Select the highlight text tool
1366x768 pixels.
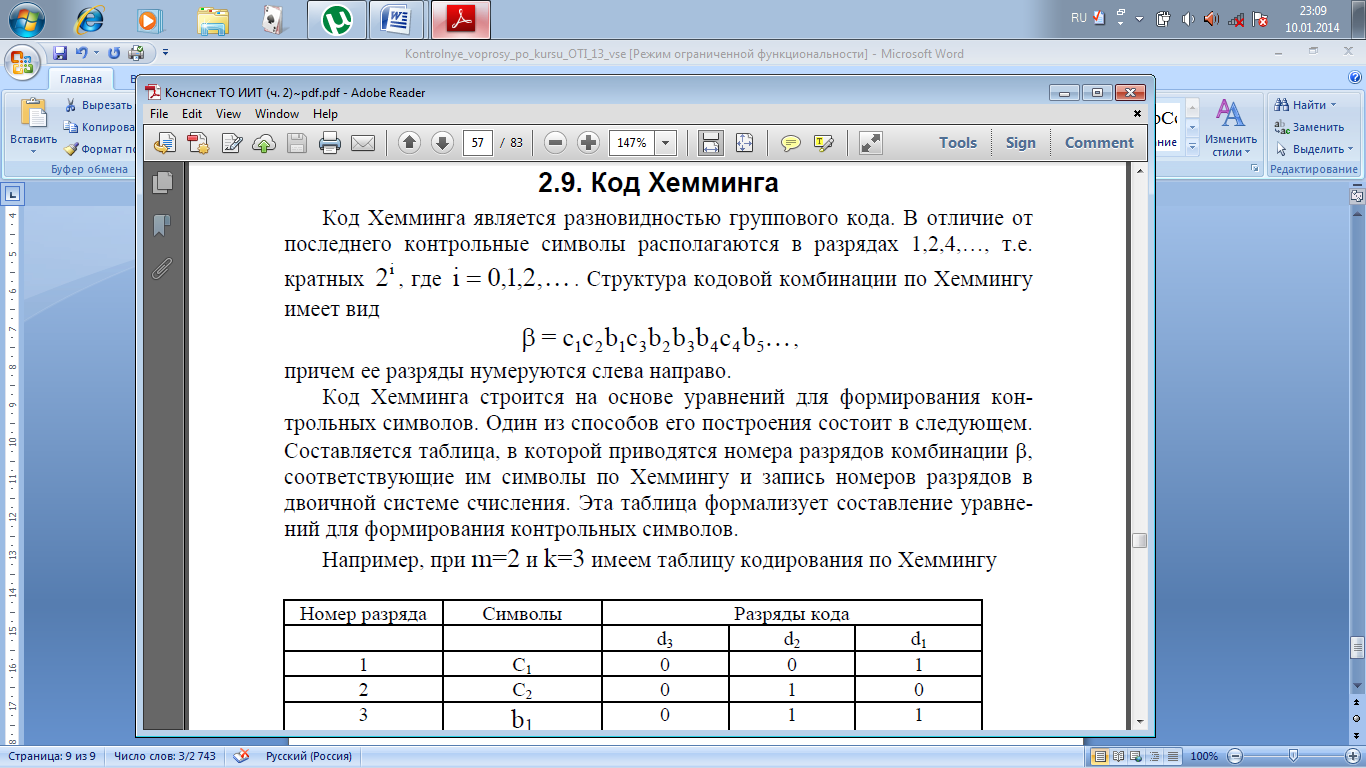tap(824, 143)
